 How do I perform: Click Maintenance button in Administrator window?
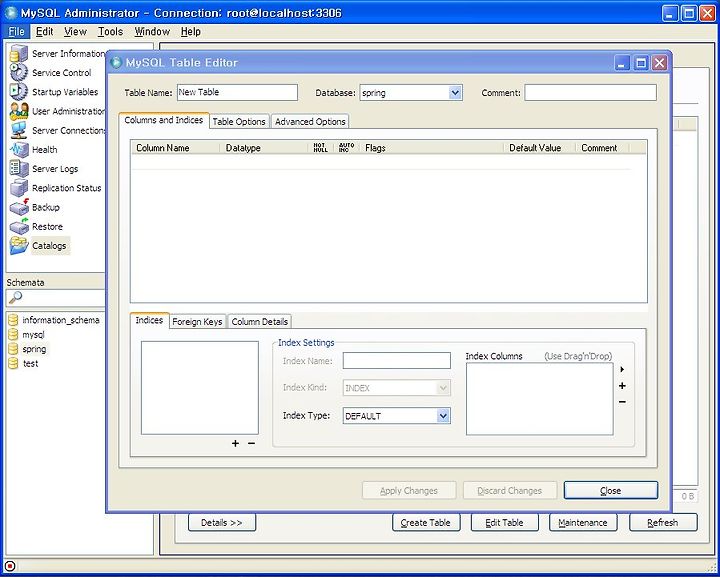click(583, 523)
